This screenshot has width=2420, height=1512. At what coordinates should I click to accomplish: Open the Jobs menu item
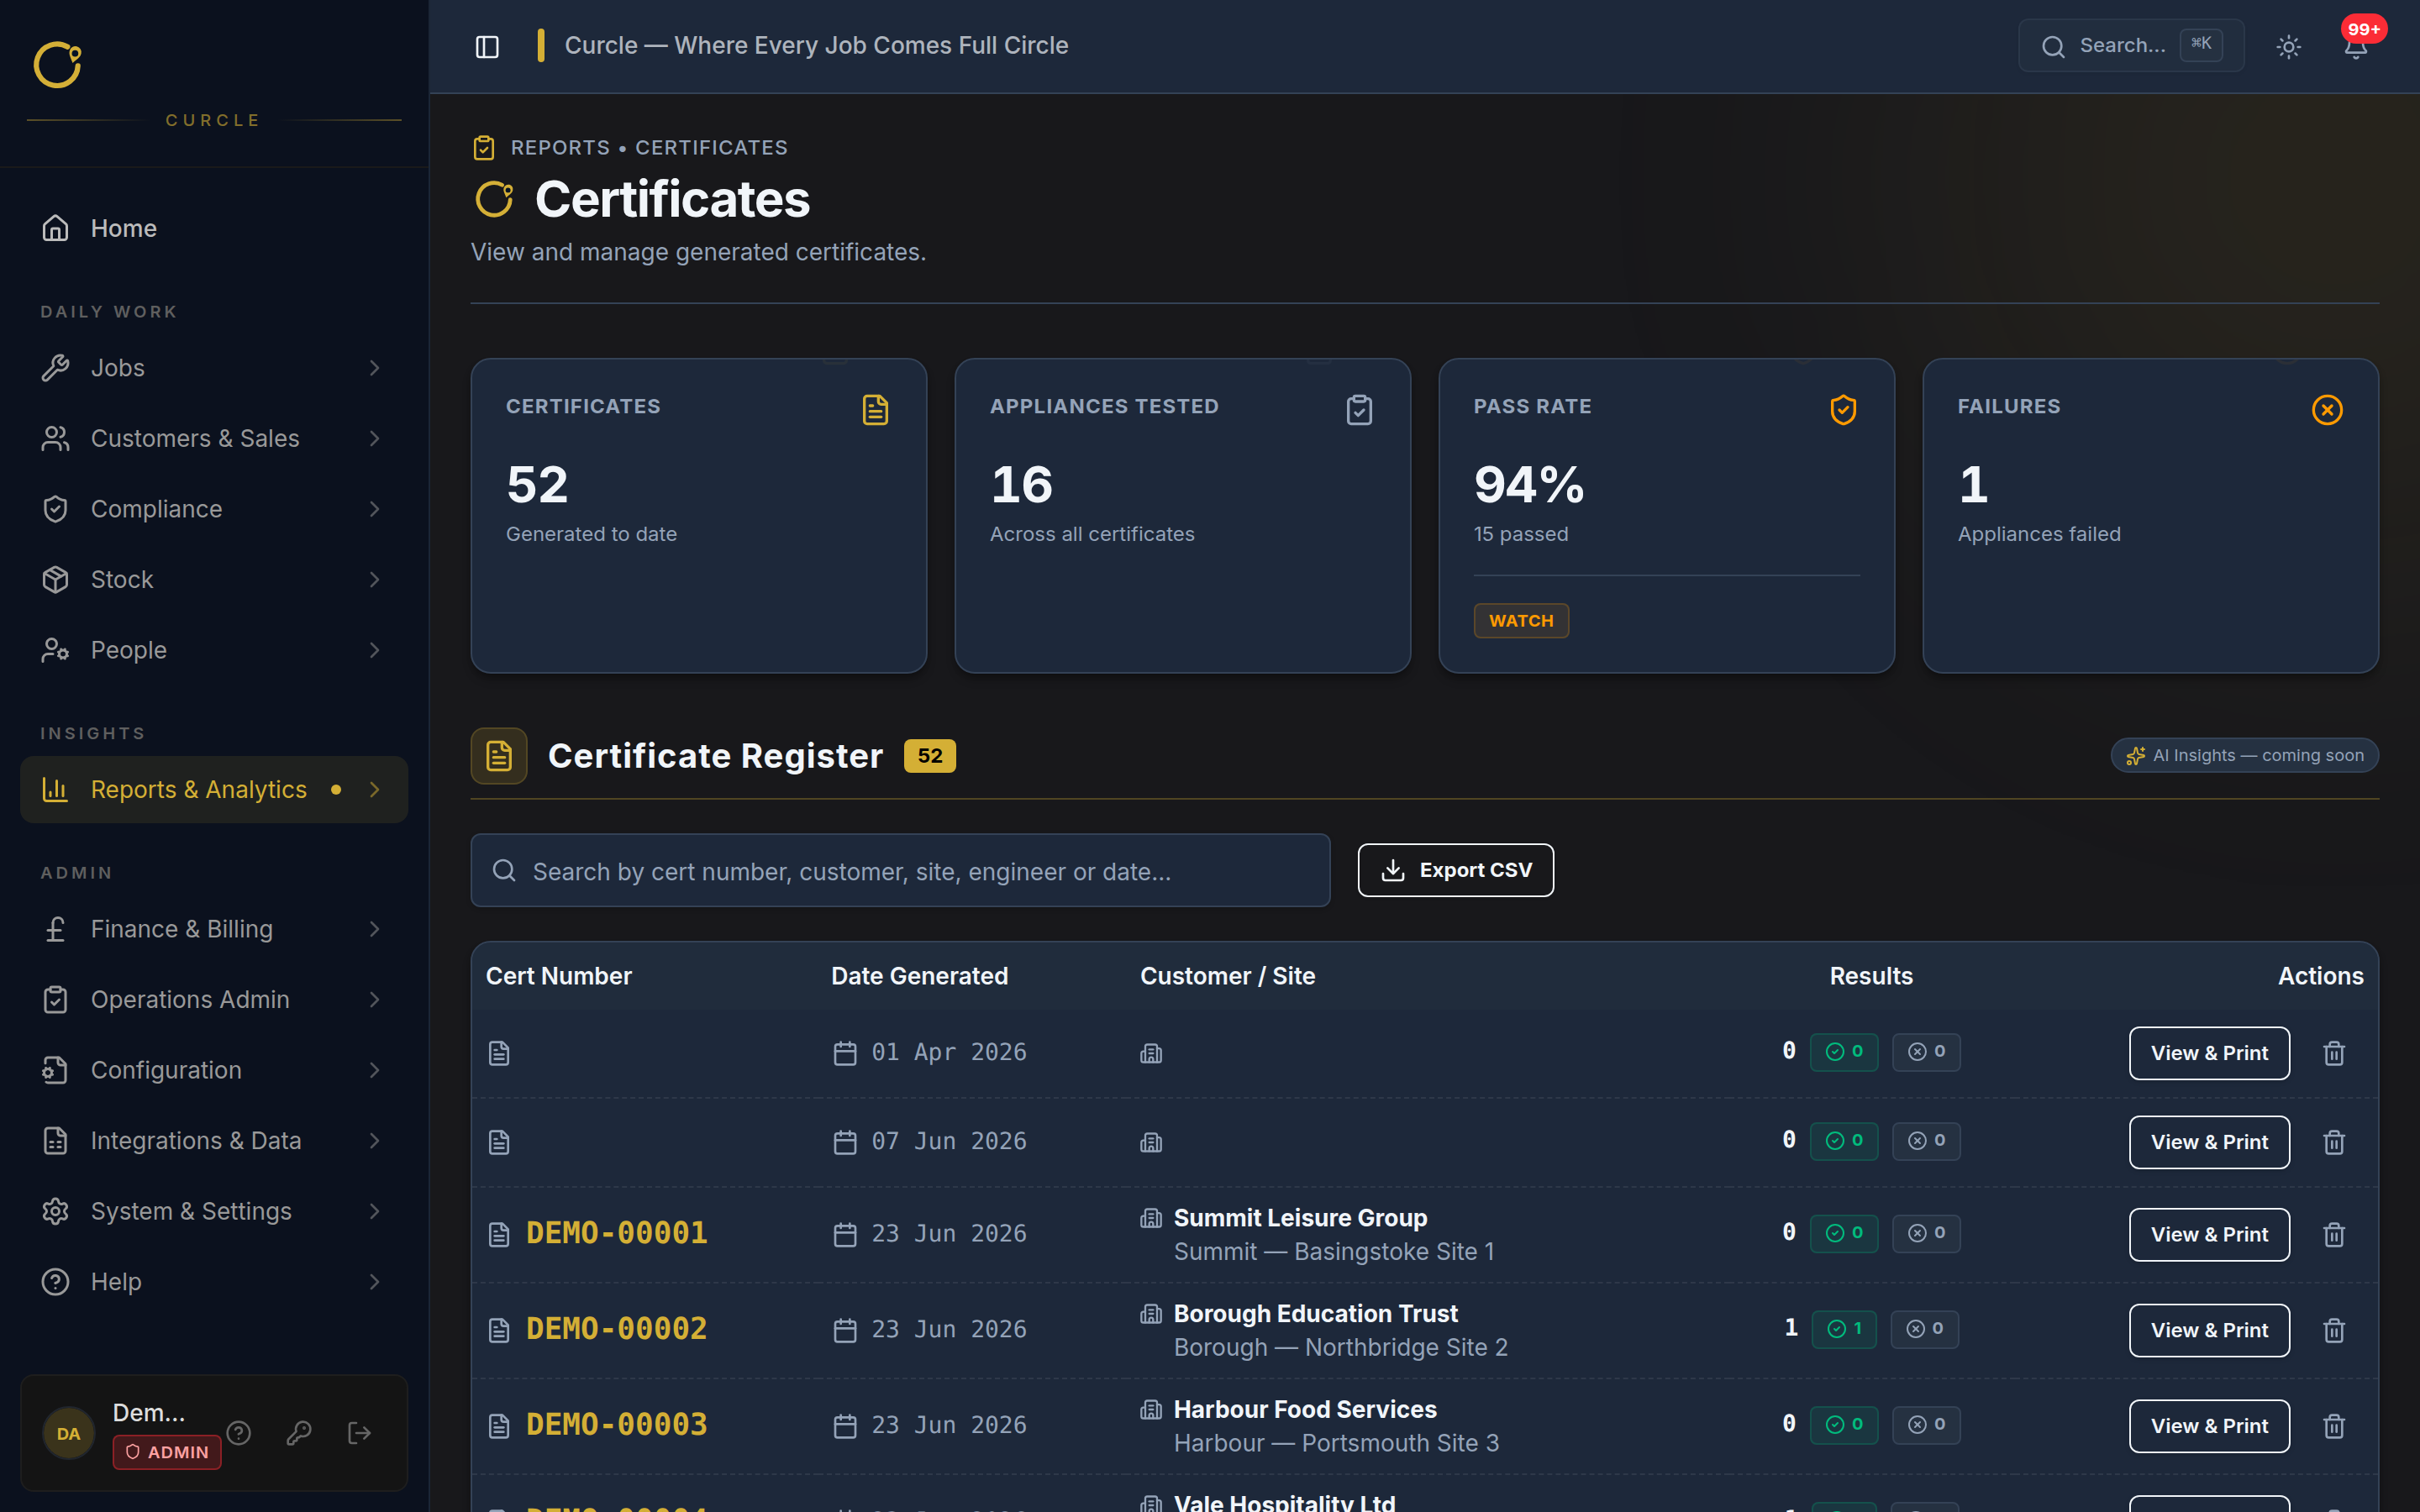point(213,368)
